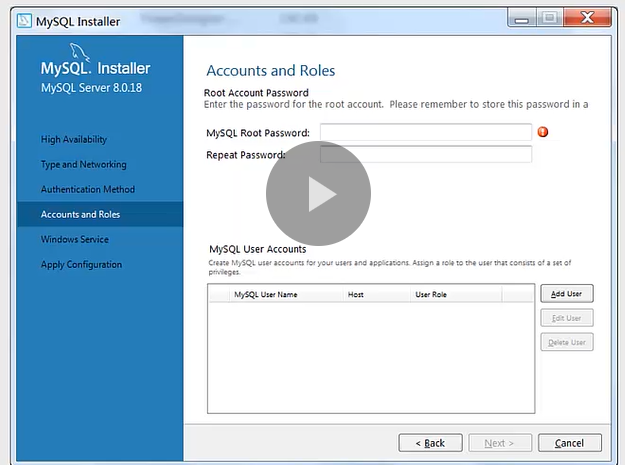Go back with the Back button
The width and height of the screenshot is (625, 465).
tap(430, 443)
